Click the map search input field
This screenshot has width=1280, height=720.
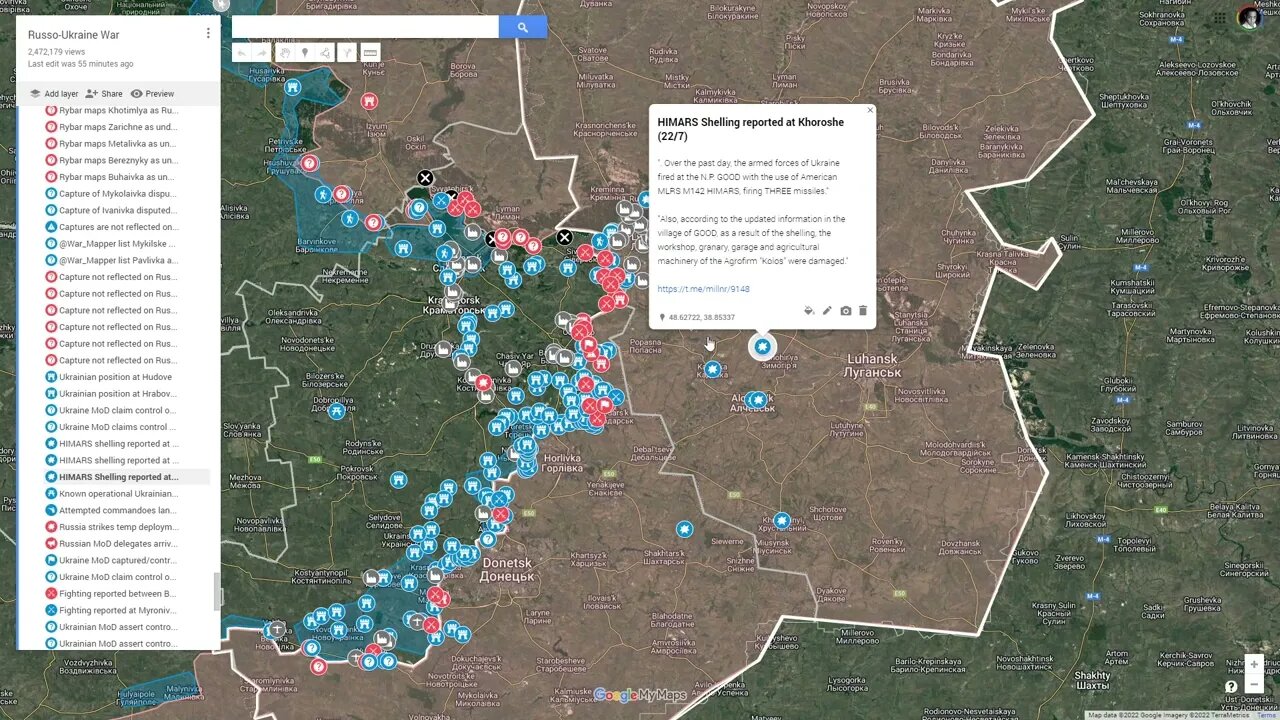[x=365, y=27]
